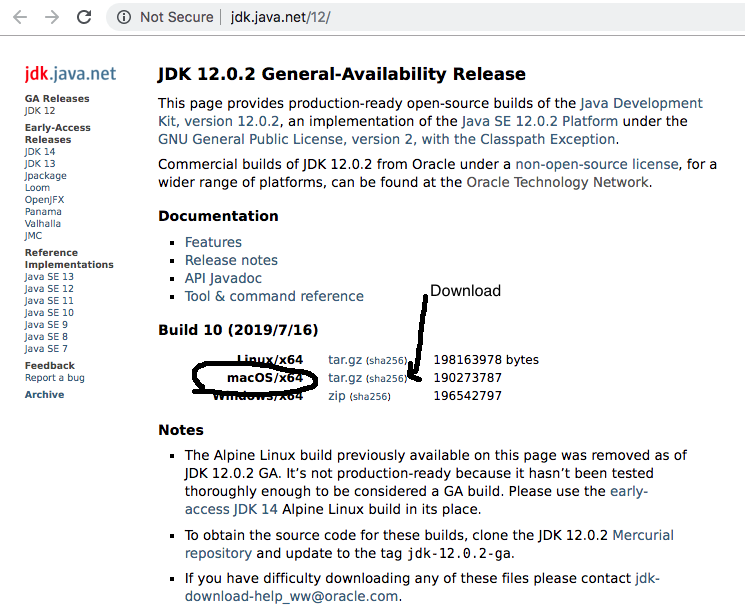Open Java SE 10 reference implementation
Viewport: 745px width, 611px height.
pyautogui.click(x=49, y=313)
